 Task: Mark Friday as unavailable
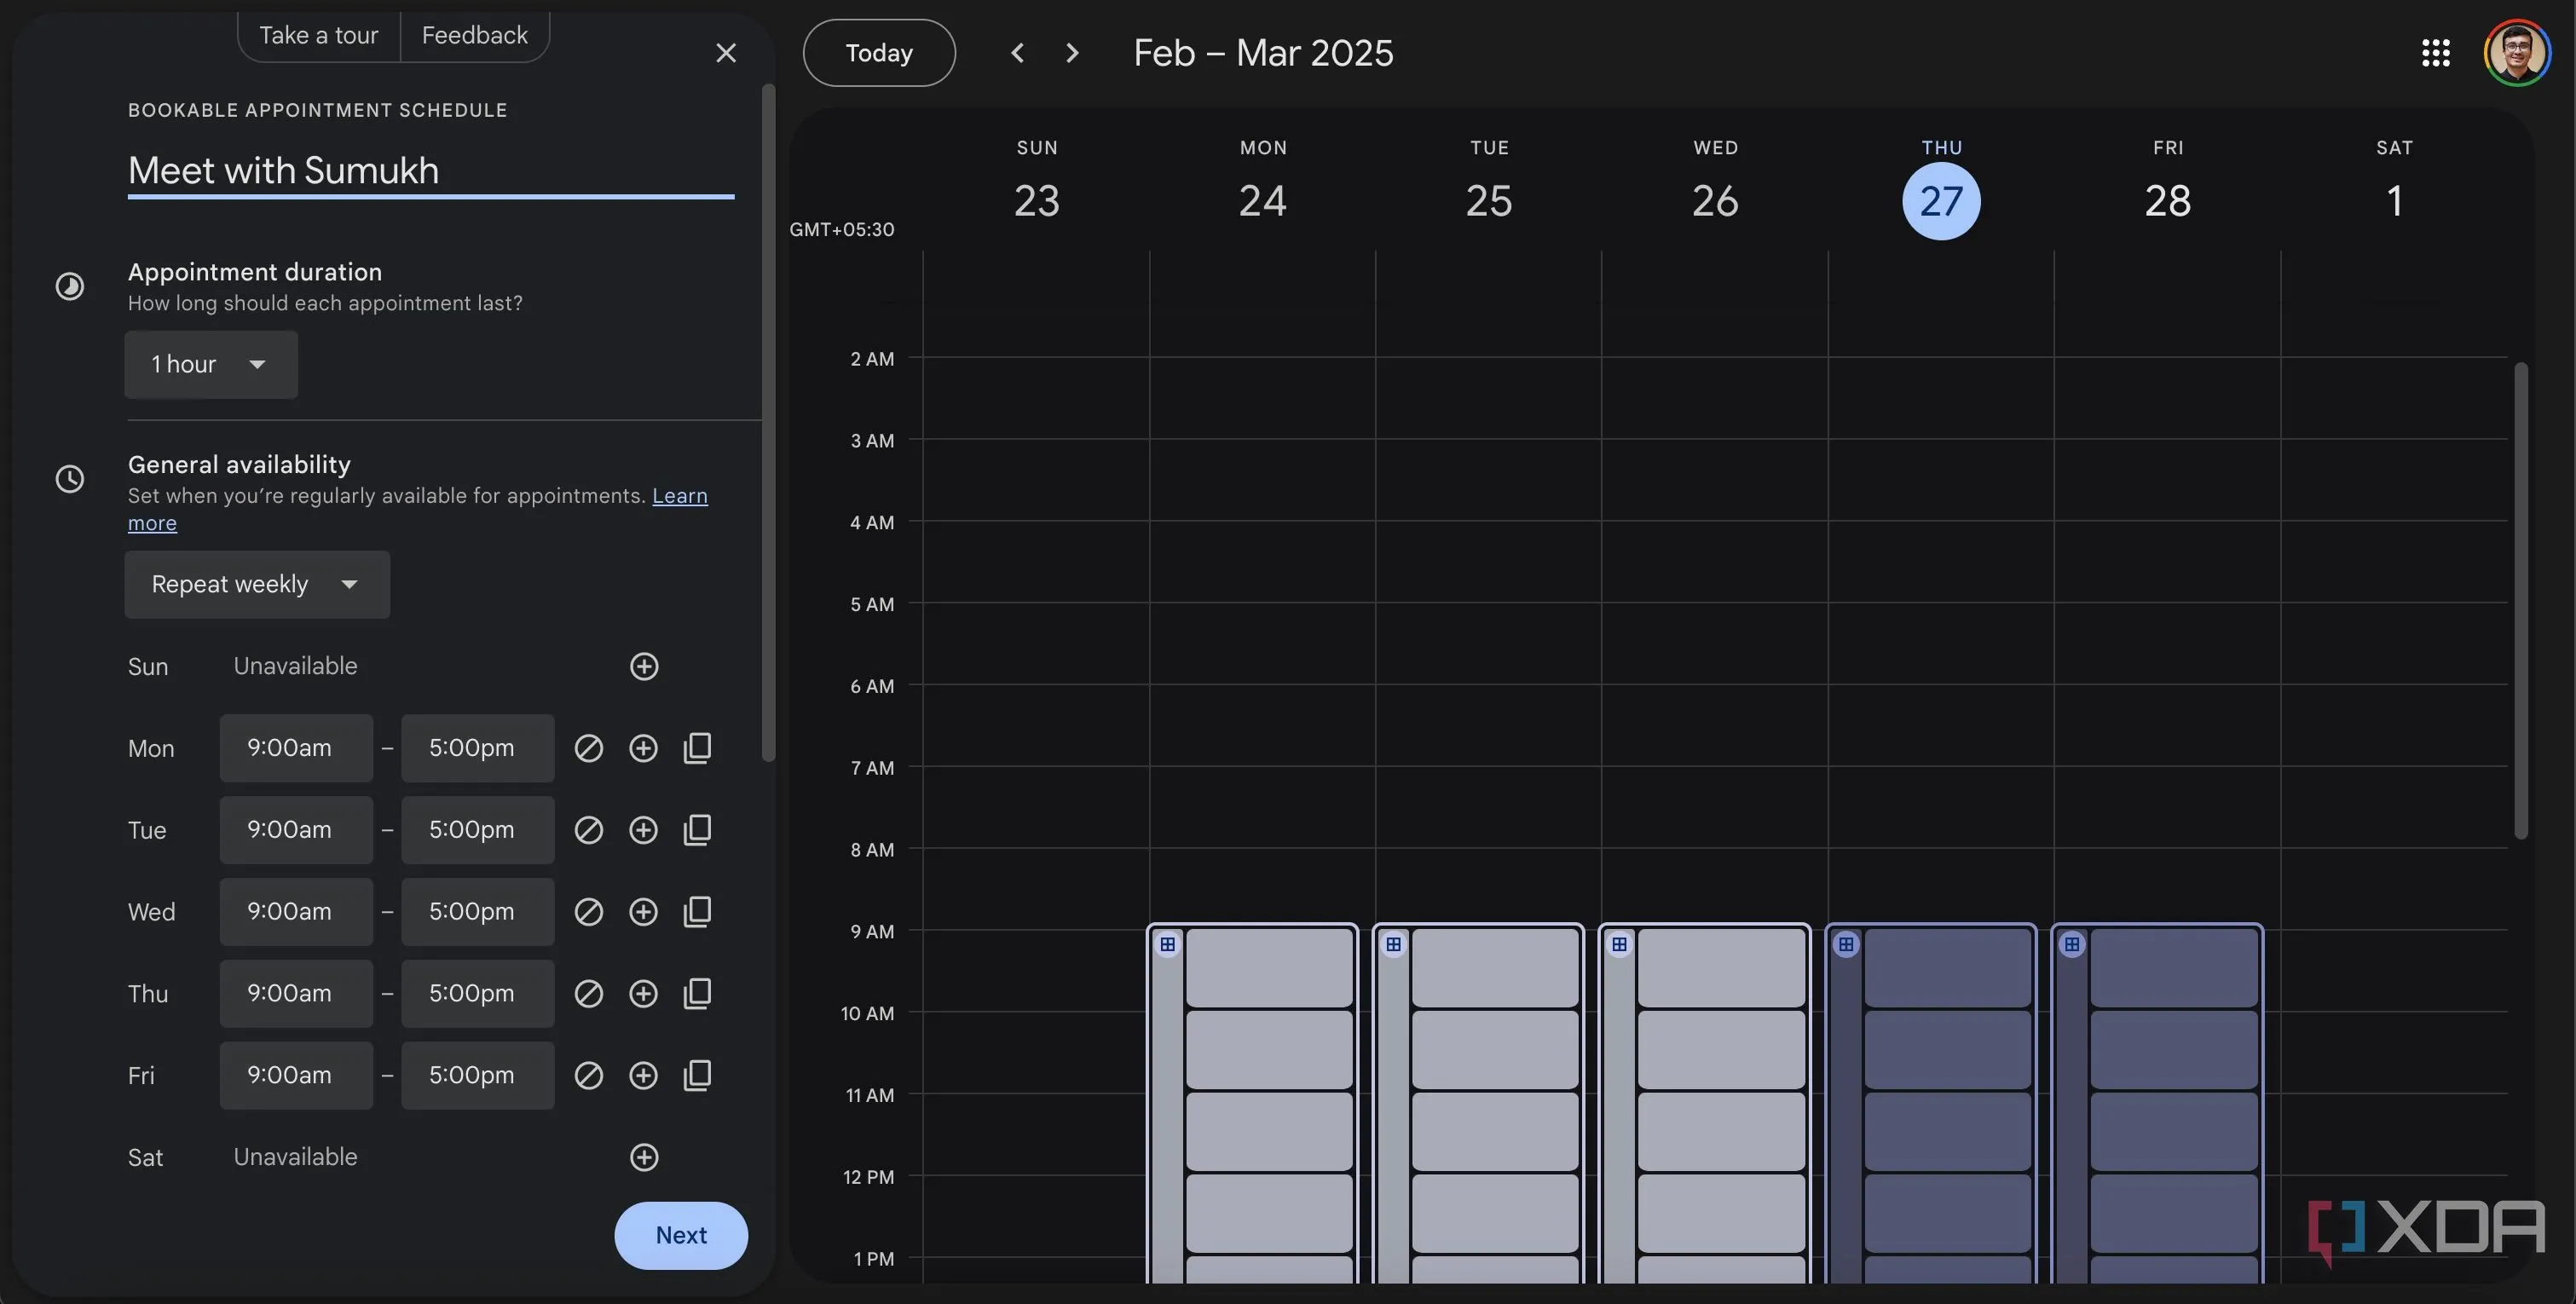[x=588, y=1075]
